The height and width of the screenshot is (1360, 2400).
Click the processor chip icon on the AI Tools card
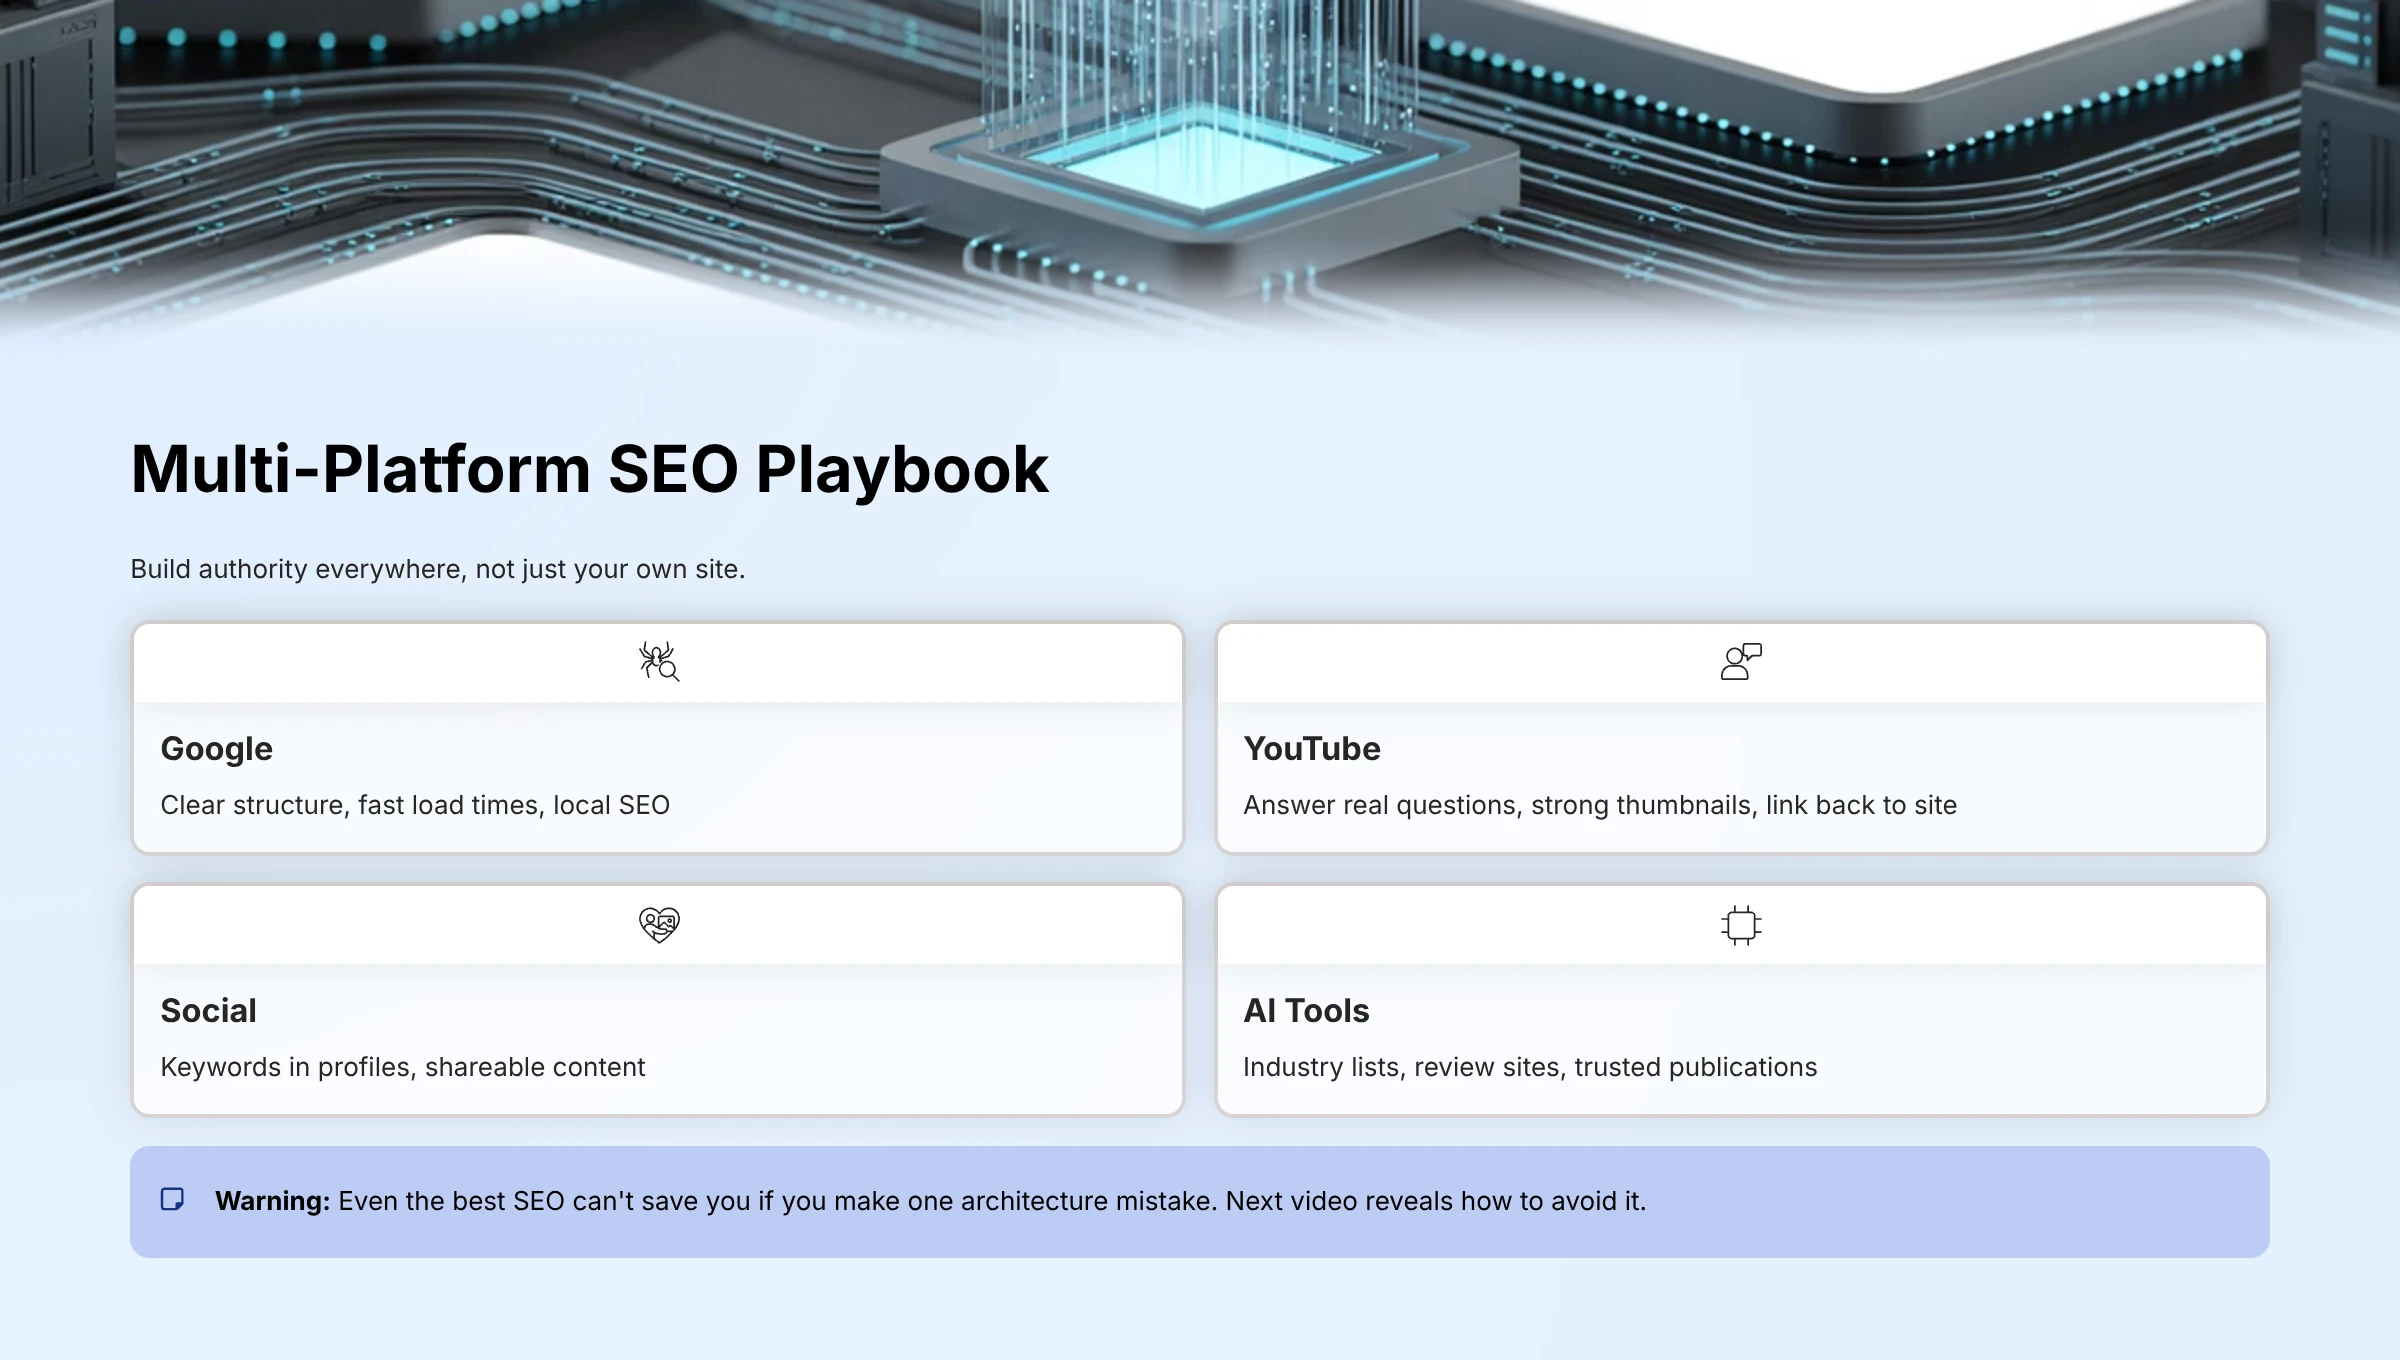1743,924
